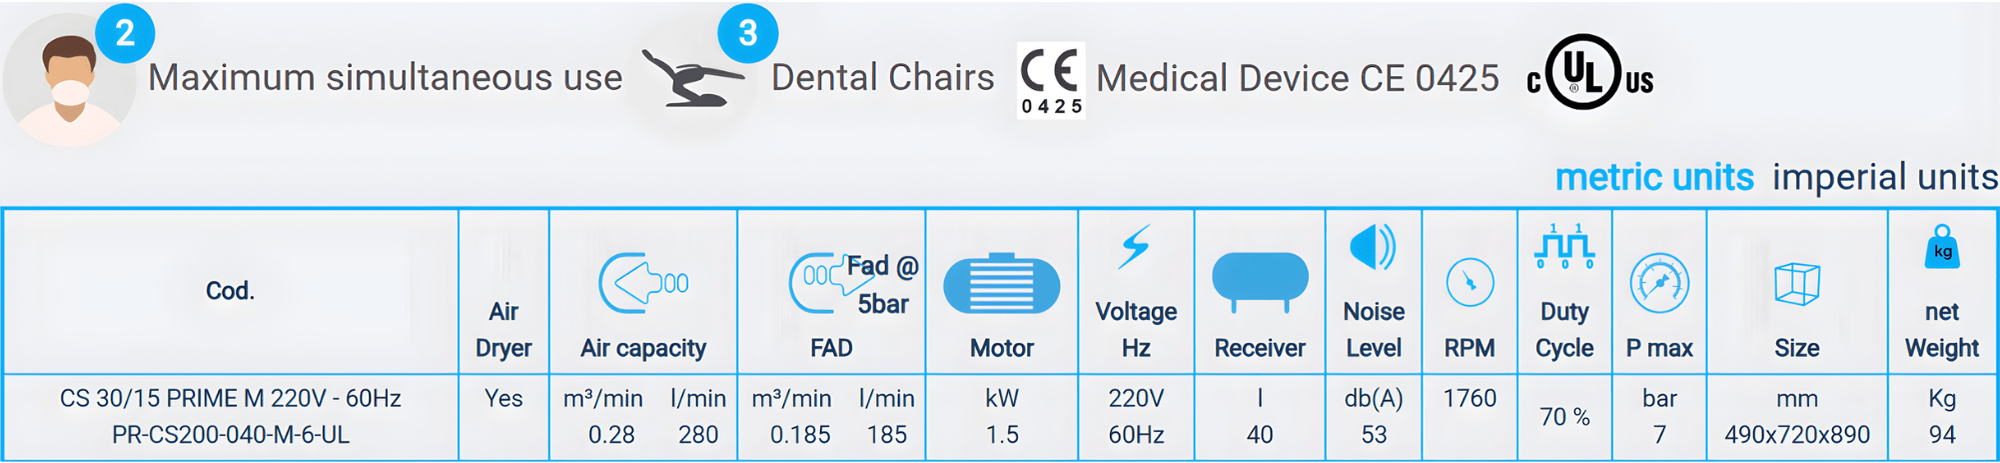2000x463 pixels.
Task: Click the CS 30/15 PRIME M model name
Action: click(x=231, y=398)
